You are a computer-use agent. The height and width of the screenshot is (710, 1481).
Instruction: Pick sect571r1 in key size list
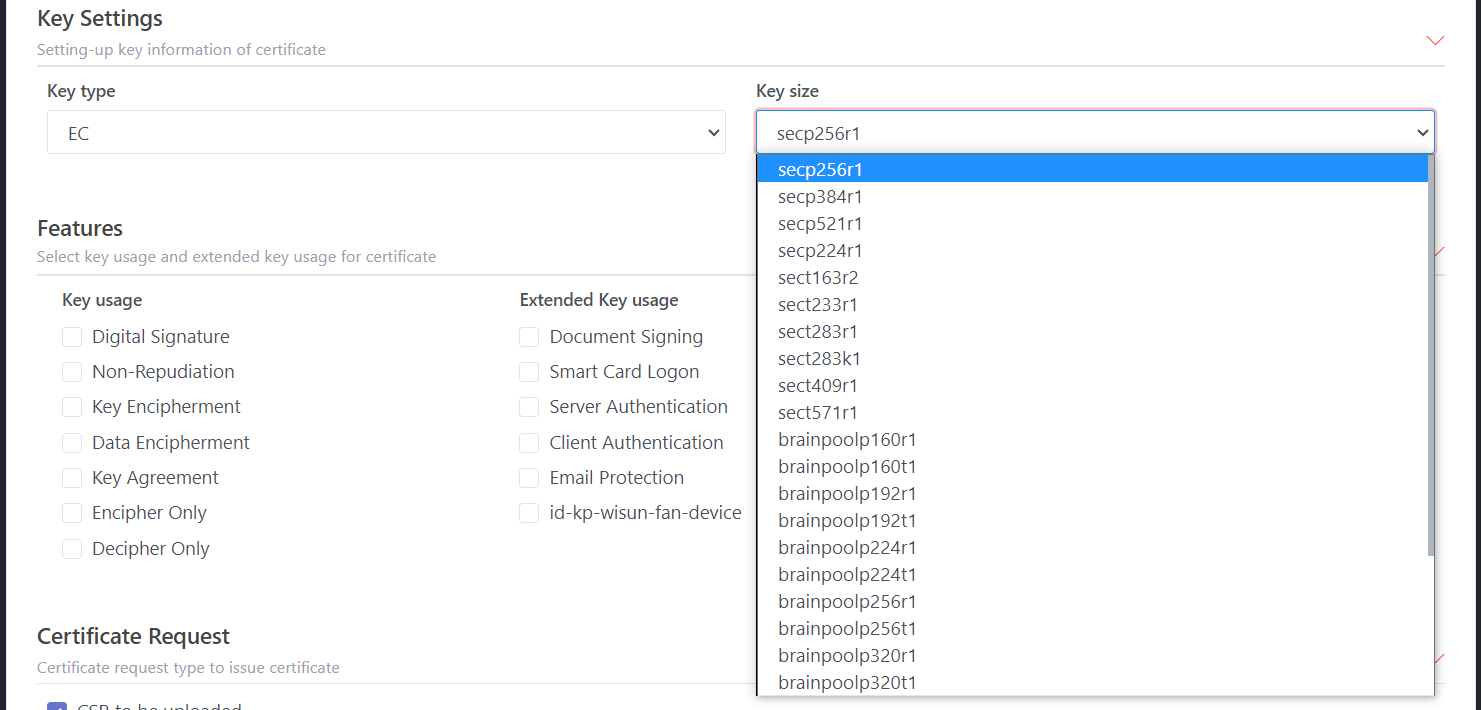tap(818, 413)
